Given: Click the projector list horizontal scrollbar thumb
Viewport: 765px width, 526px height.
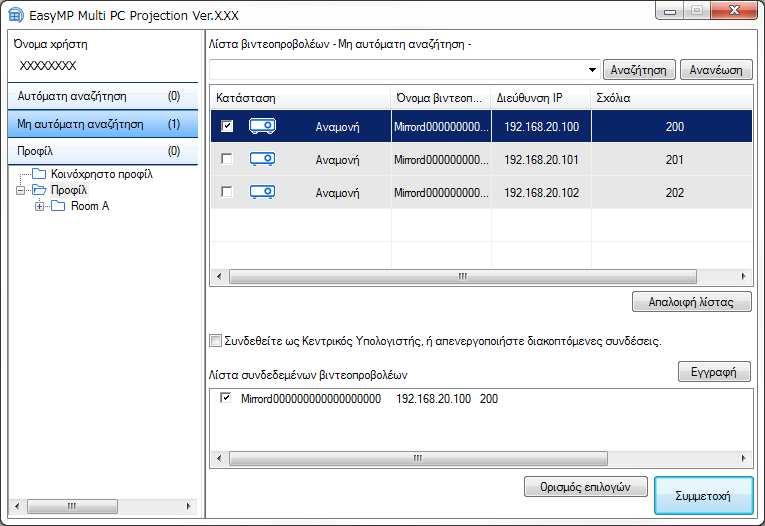Looking at the screenshot, I should click(x=463, y=276).
